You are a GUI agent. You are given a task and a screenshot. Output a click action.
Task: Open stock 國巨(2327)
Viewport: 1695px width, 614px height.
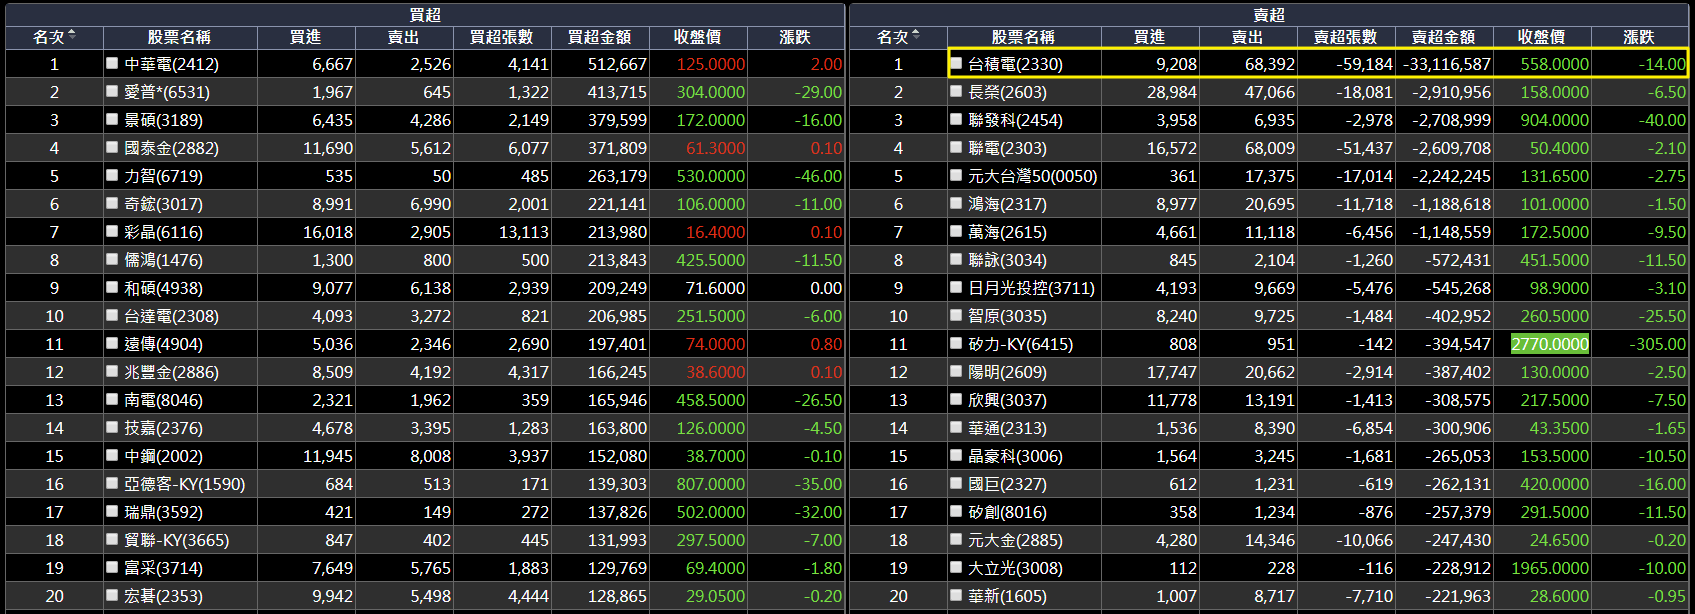click(1007, 484)
